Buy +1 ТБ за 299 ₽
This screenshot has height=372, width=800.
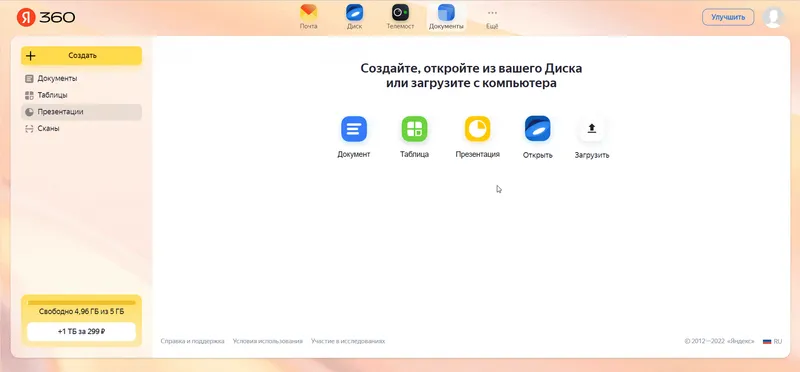[82, 332]
